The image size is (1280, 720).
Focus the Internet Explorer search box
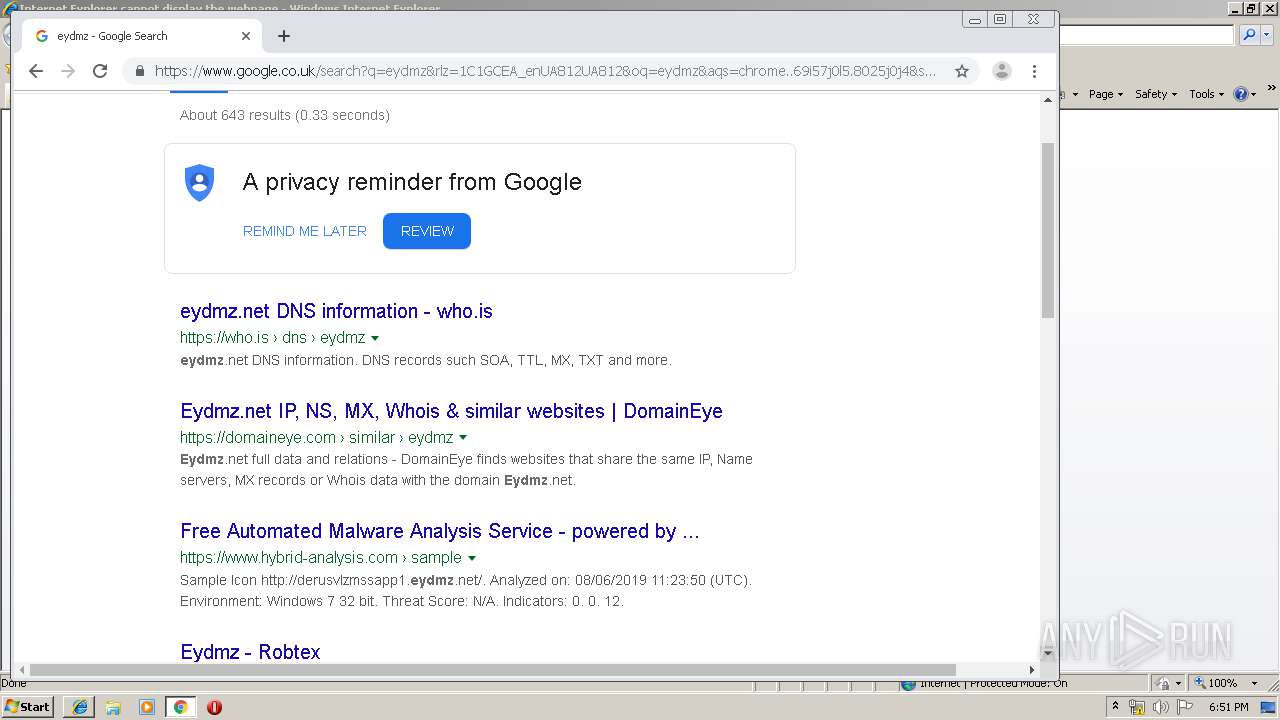pyautogui.click(x=1147, y=35)
